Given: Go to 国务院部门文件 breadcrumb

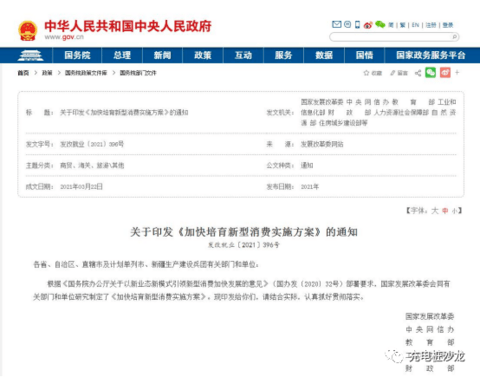Looking at the screenshot, I should (138, 73).
